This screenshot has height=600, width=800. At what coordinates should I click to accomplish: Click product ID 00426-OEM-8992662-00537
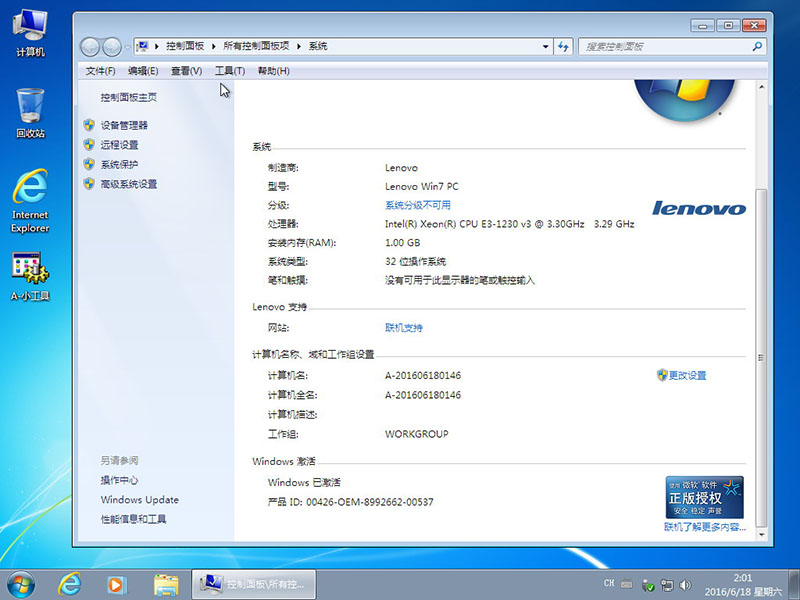pos(369,502)
